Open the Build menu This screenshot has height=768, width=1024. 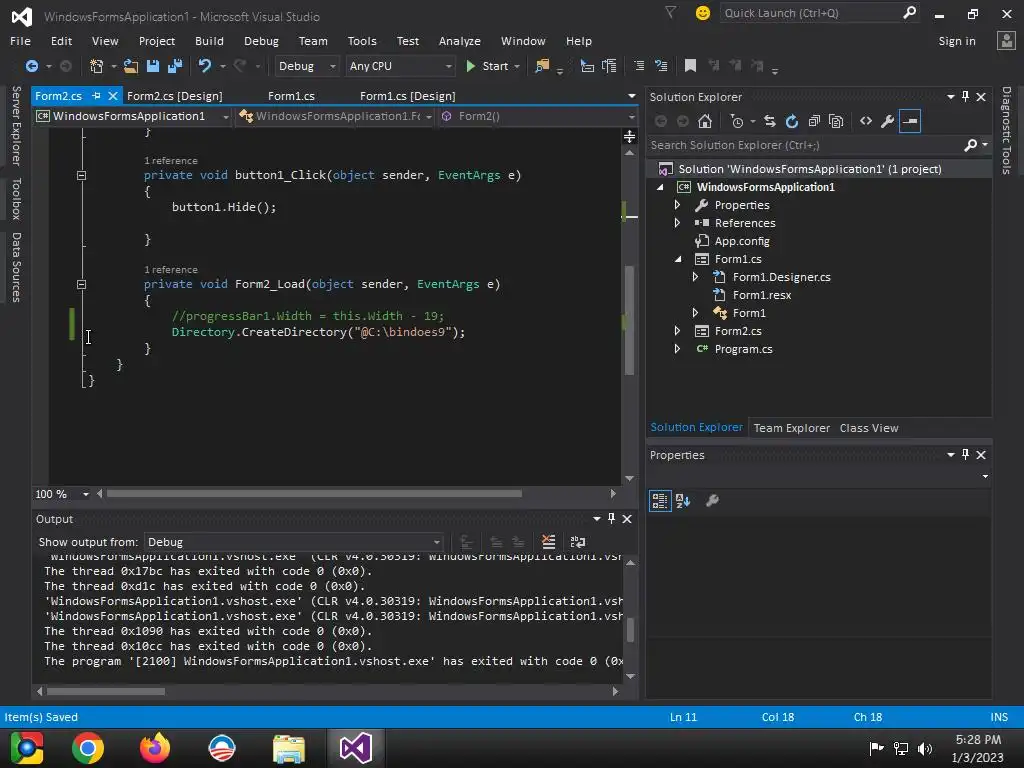click(x=209, y=41)
